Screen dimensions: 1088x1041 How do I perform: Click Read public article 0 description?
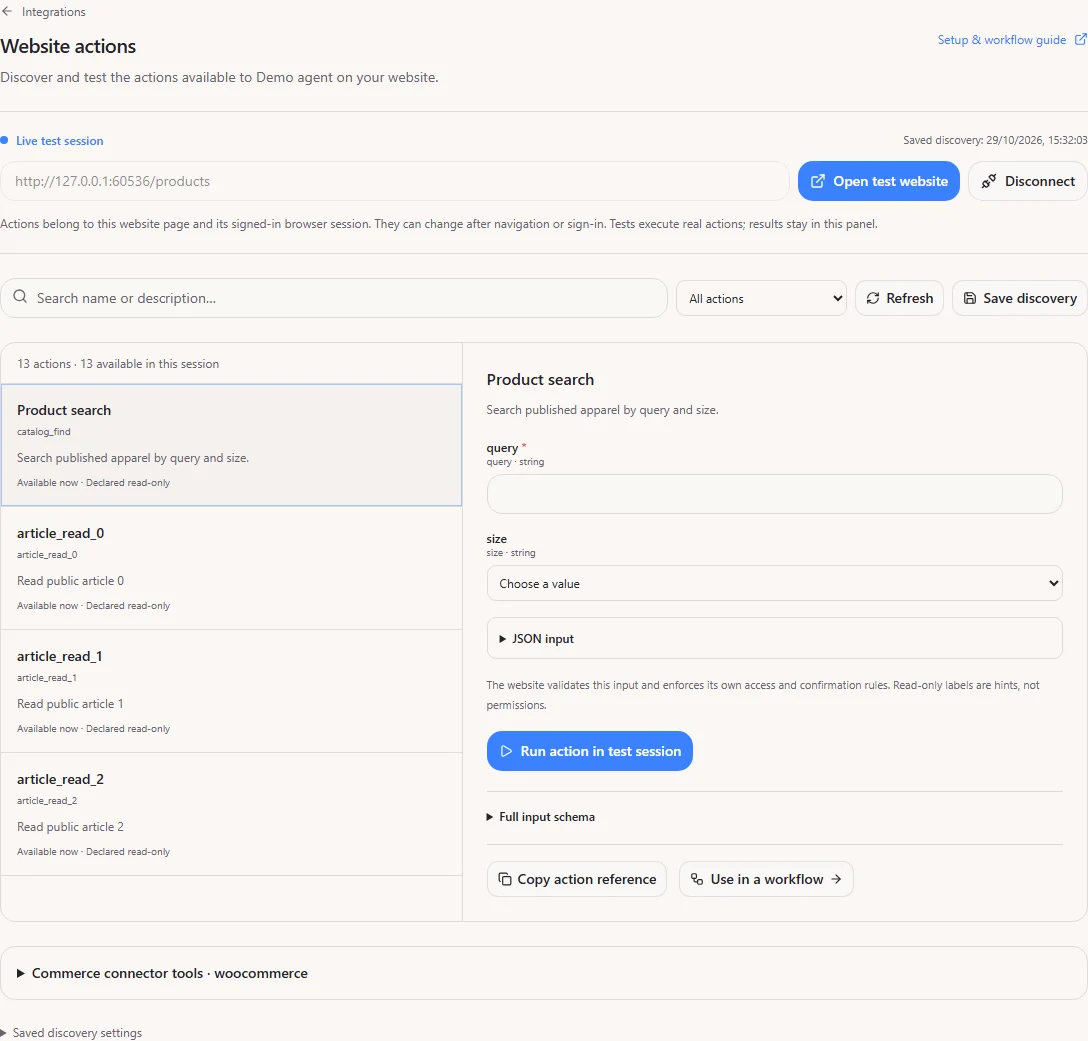click(71, 581)
